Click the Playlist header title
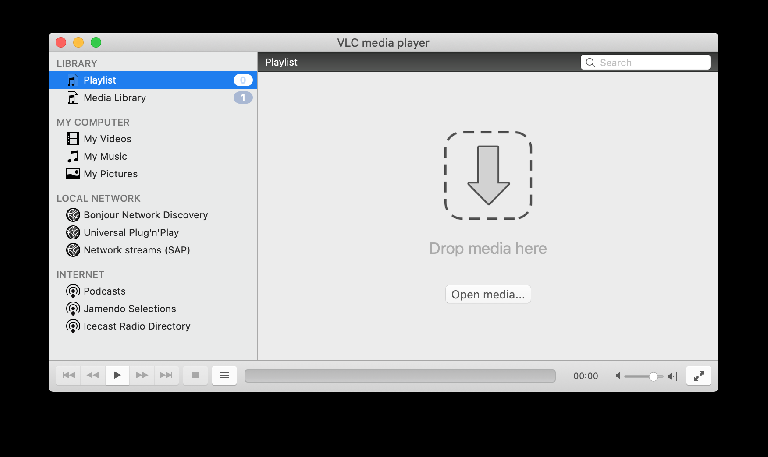 point(281,62)
